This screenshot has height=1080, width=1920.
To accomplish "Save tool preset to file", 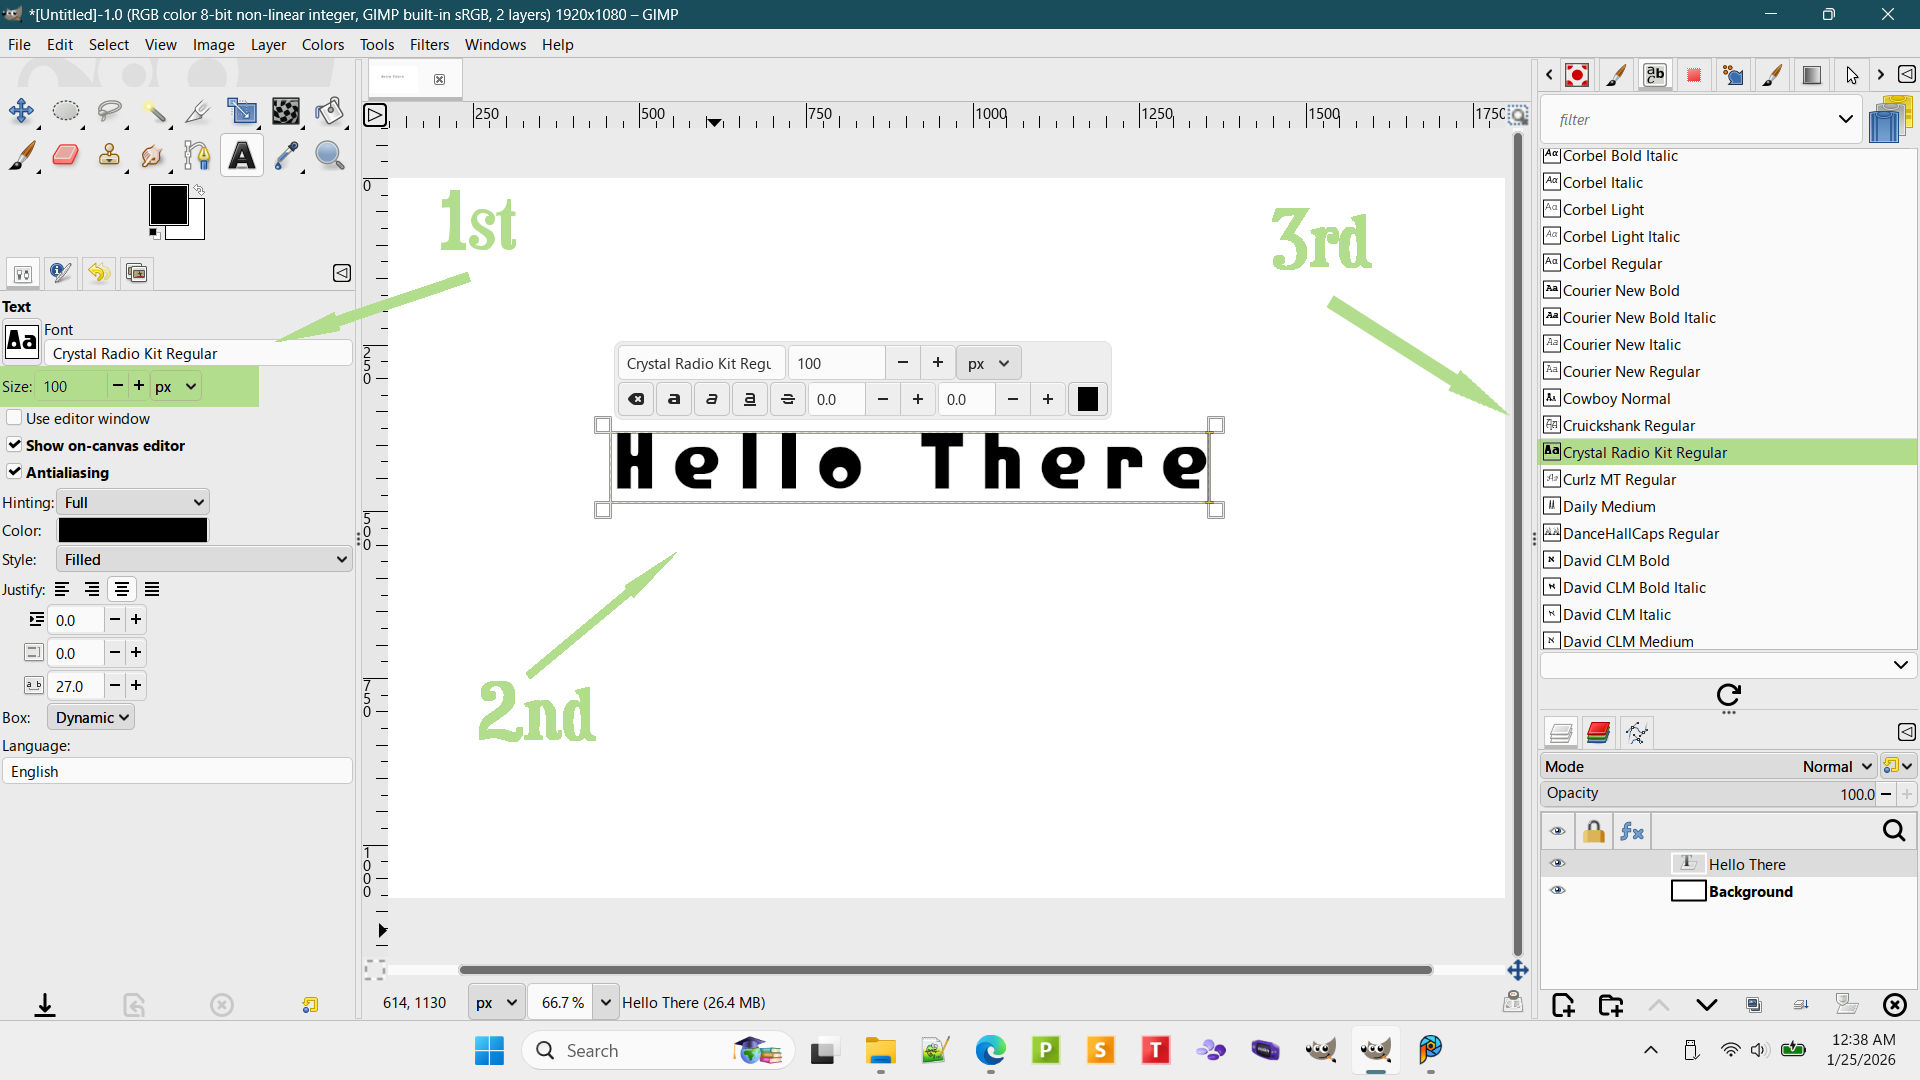I will [45, 1004].
